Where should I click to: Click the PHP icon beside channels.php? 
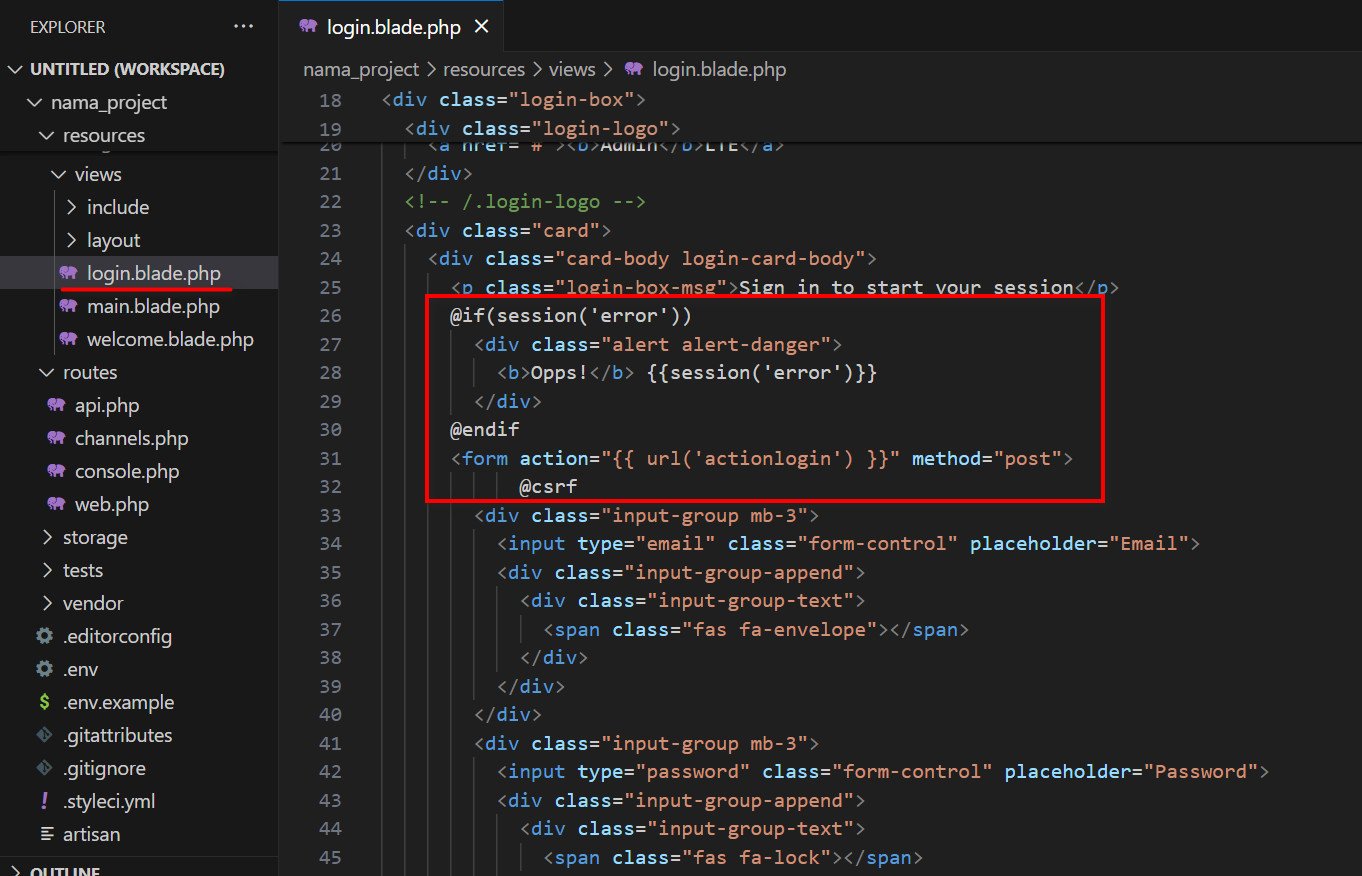tap(56, 438)
